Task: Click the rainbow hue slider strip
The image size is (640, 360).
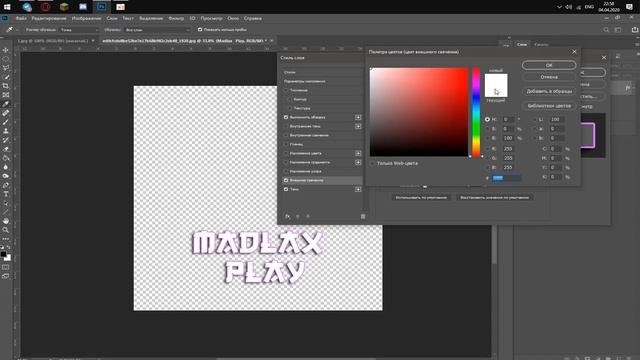Action: 476,112
